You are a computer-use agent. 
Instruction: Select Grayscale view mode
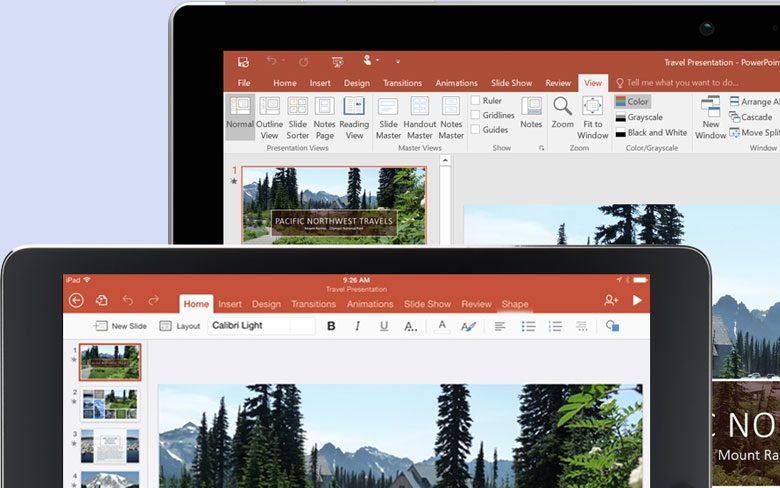click(639, 117)
